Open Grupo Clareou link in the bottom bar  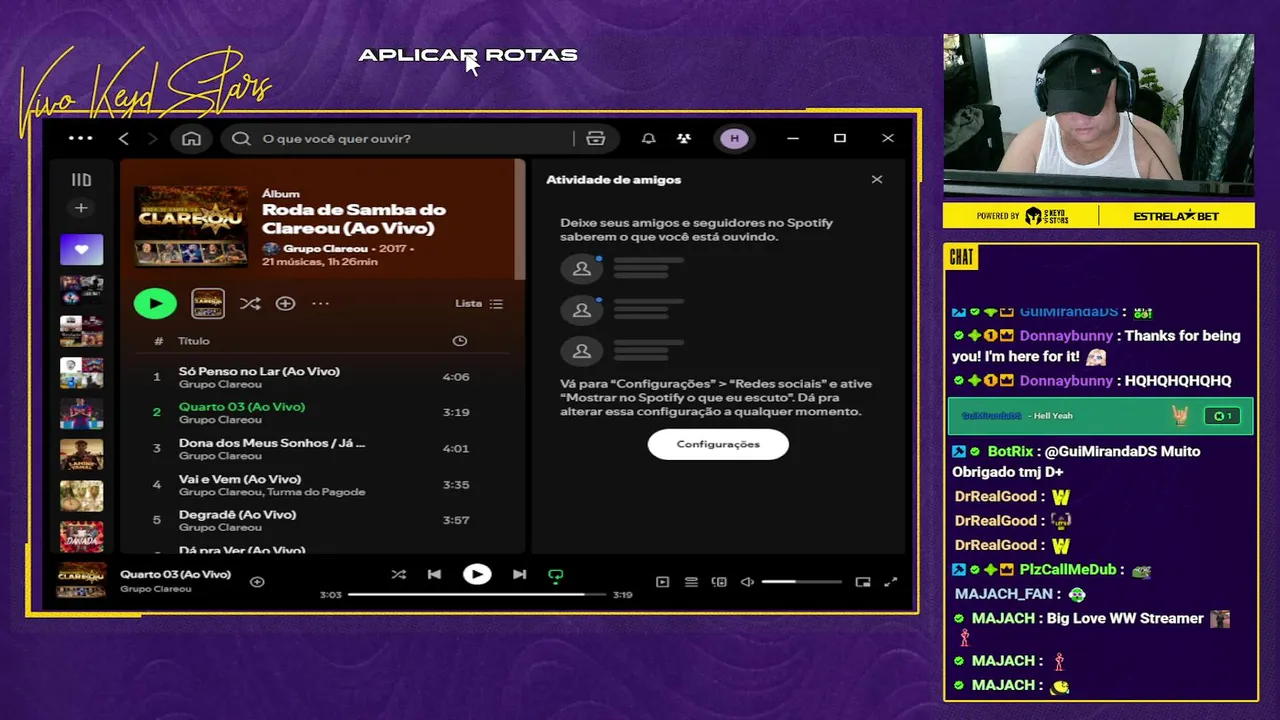(156, 589)
